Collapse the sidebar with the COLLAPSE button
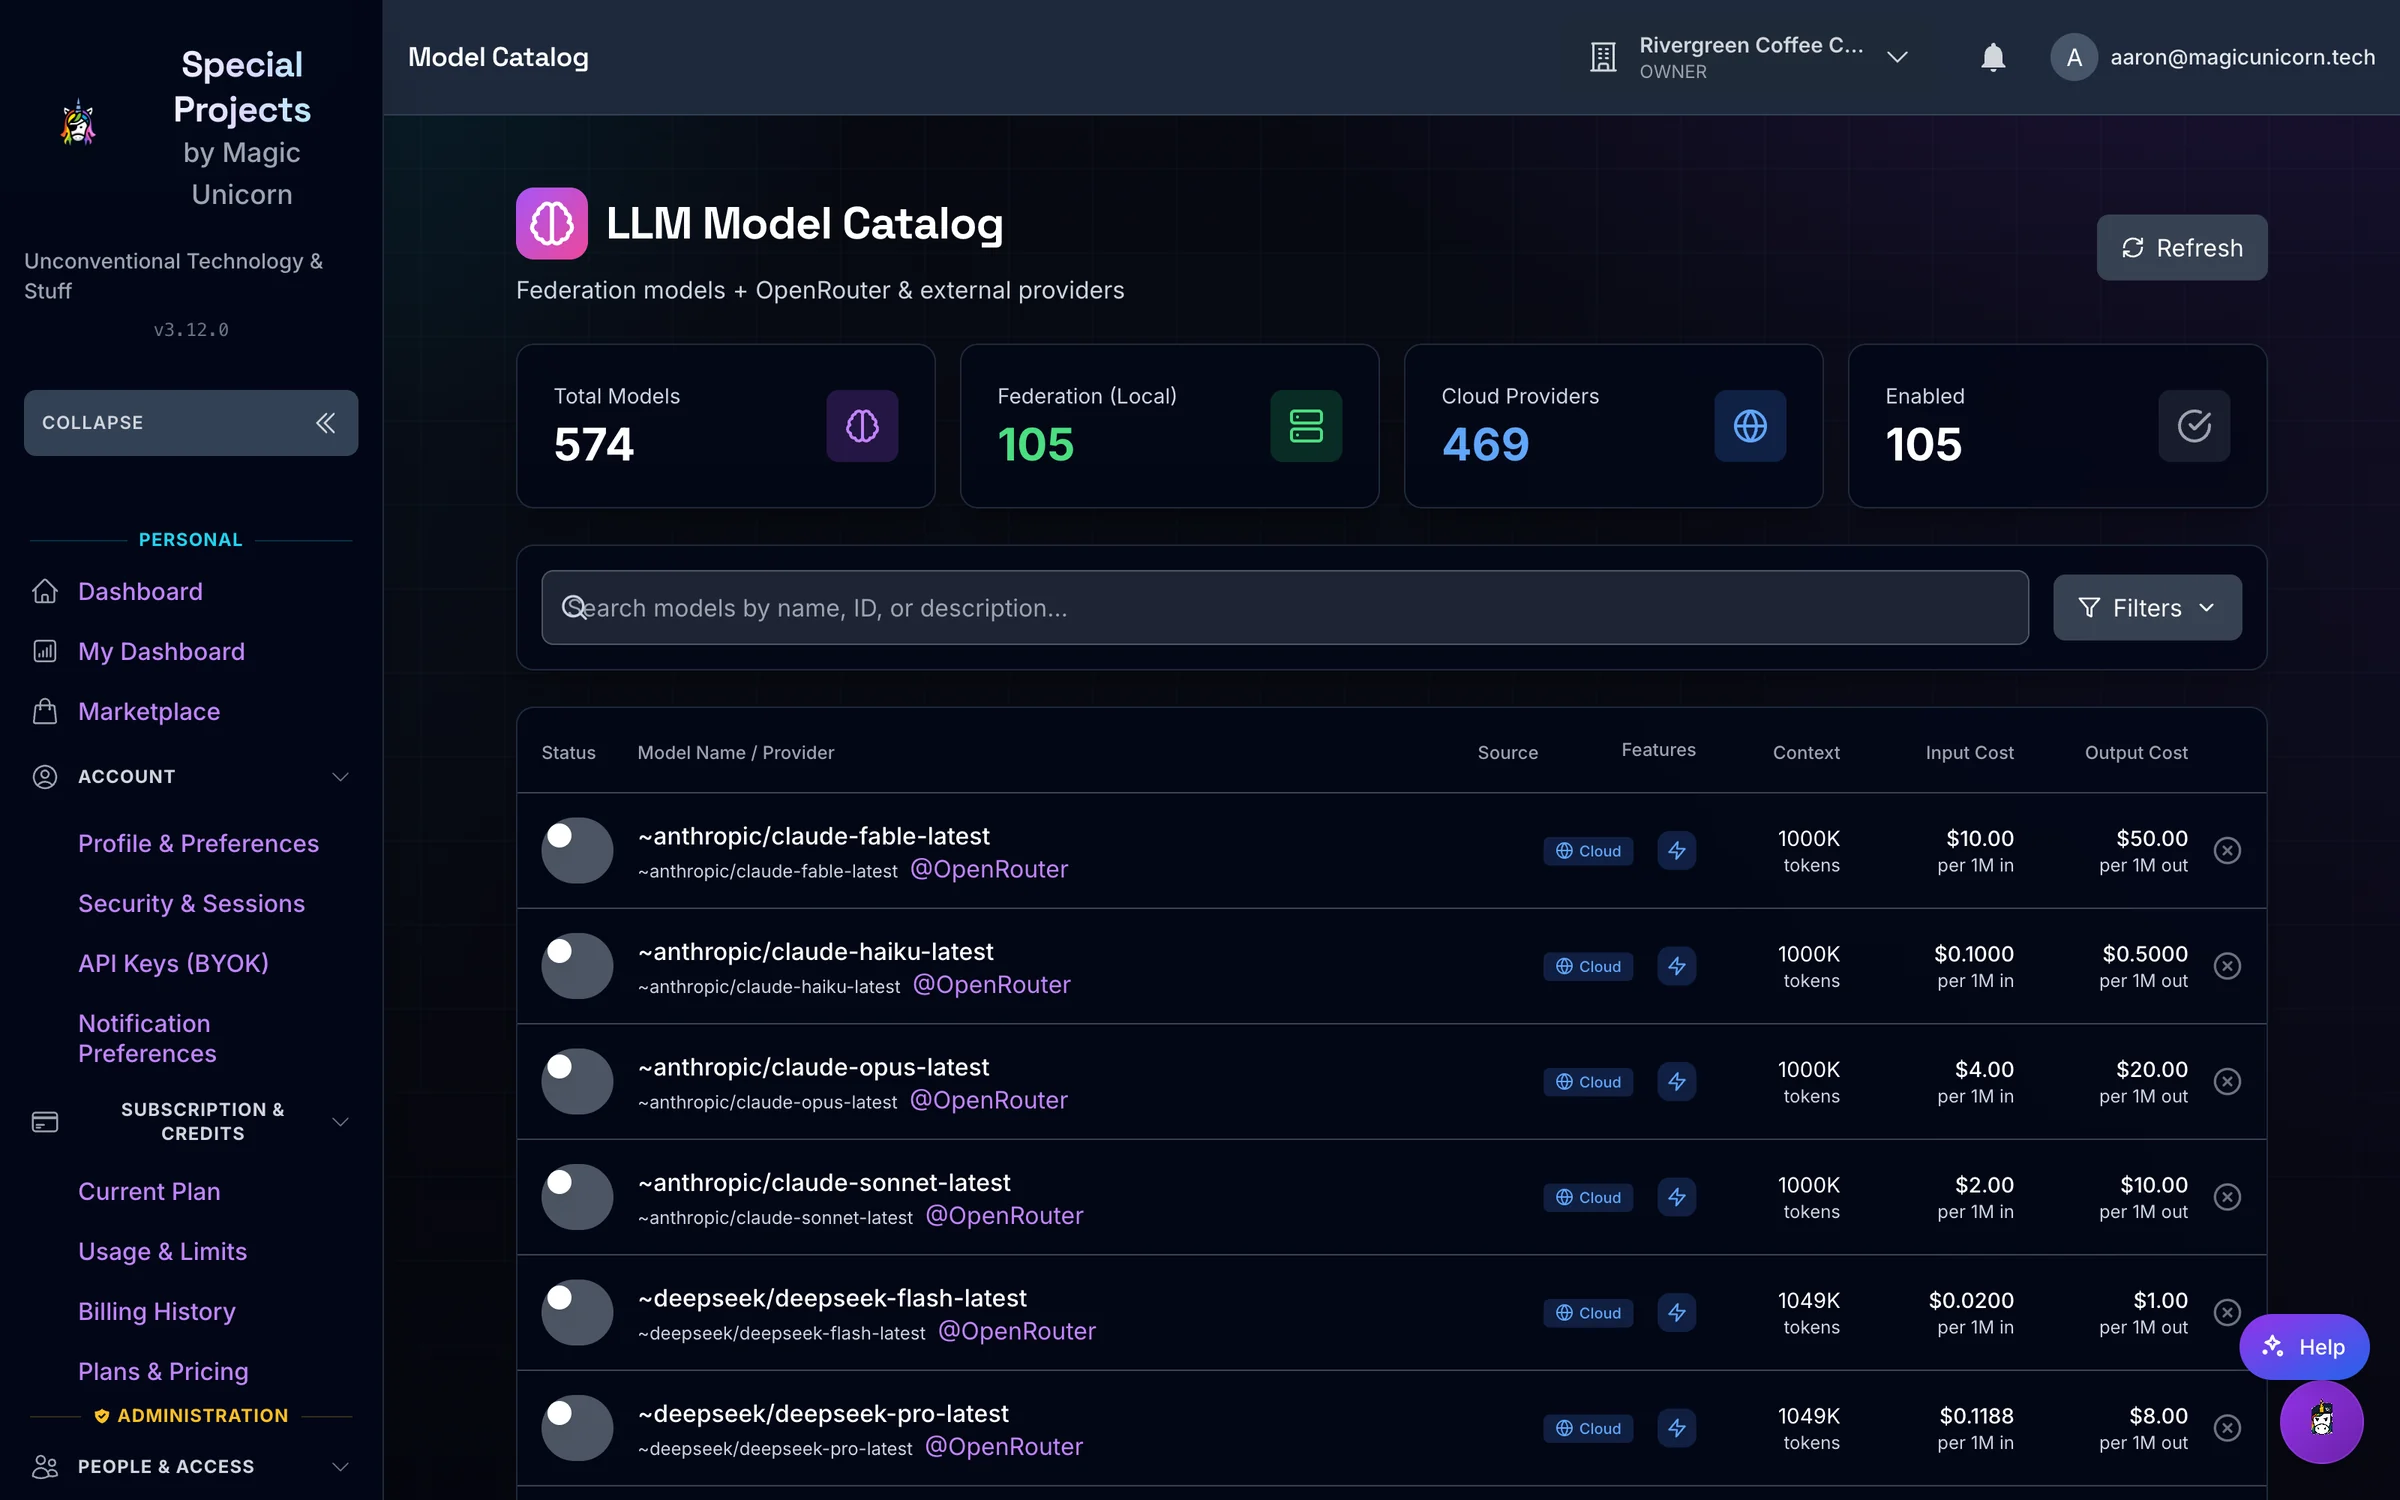 pos(191,423)
